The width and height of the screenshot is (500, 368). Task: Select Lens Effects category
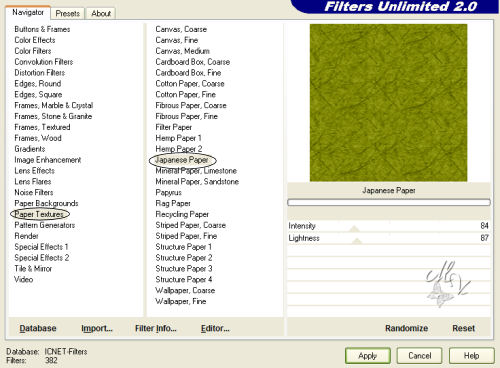[35, 171]
